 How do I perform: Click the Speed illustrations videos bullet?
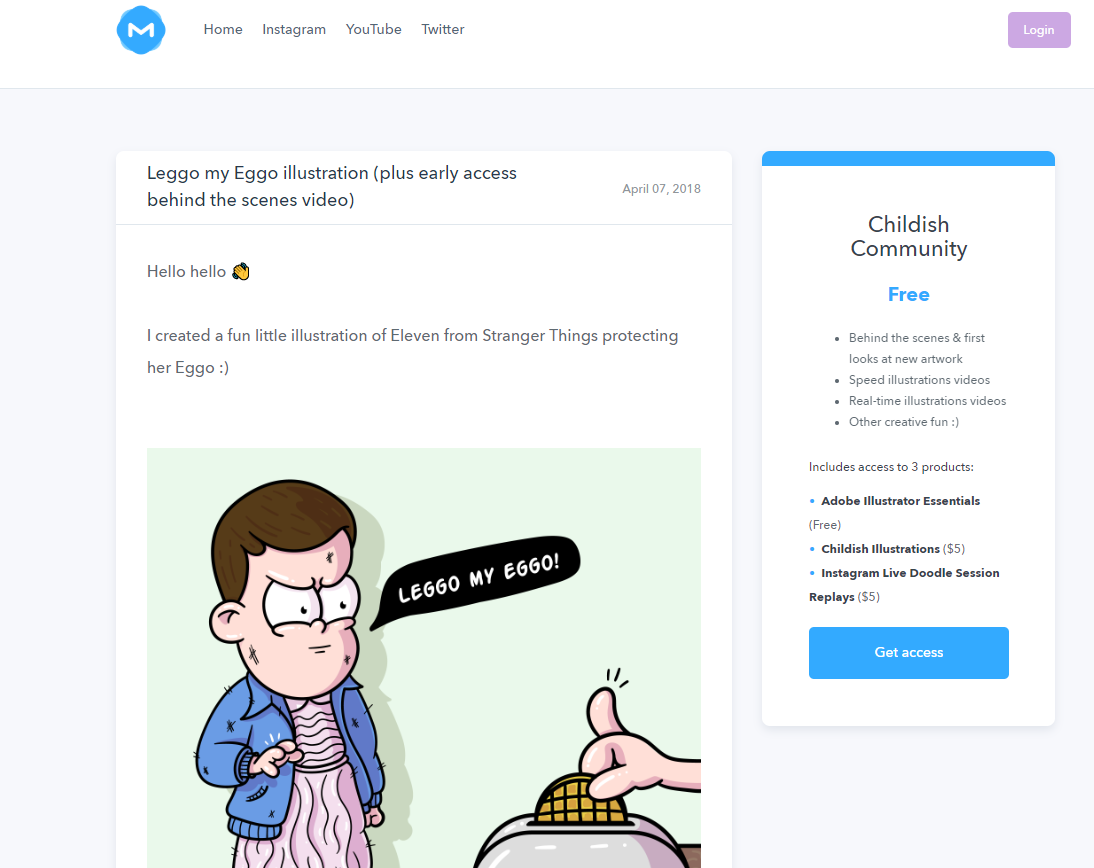[919, 380]
